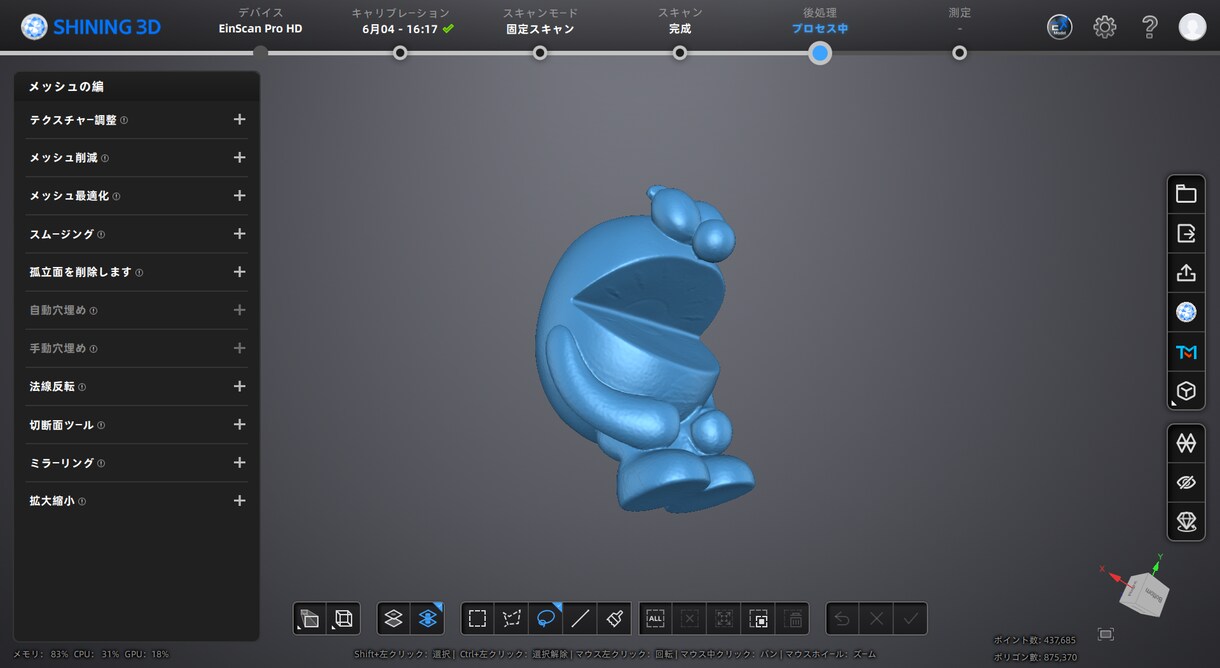Expand 拡大縮小 section
The image size is (1220, 668).
(x=239, y=501)
